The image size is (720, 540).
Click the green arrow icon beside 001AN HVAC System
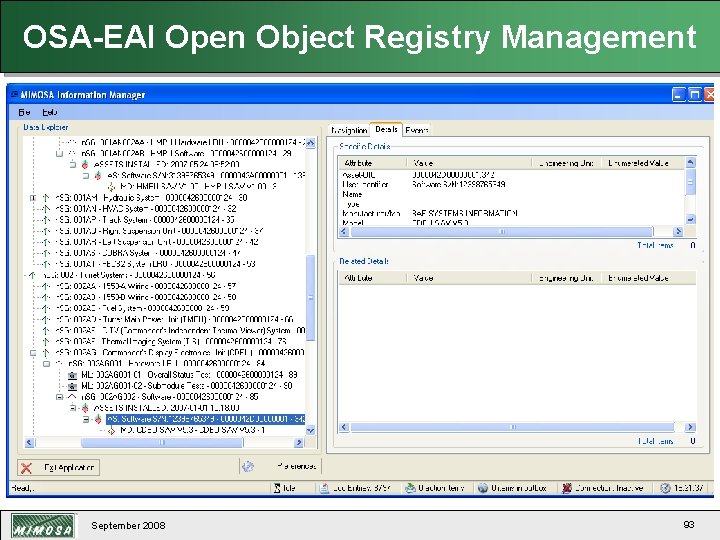45,209
